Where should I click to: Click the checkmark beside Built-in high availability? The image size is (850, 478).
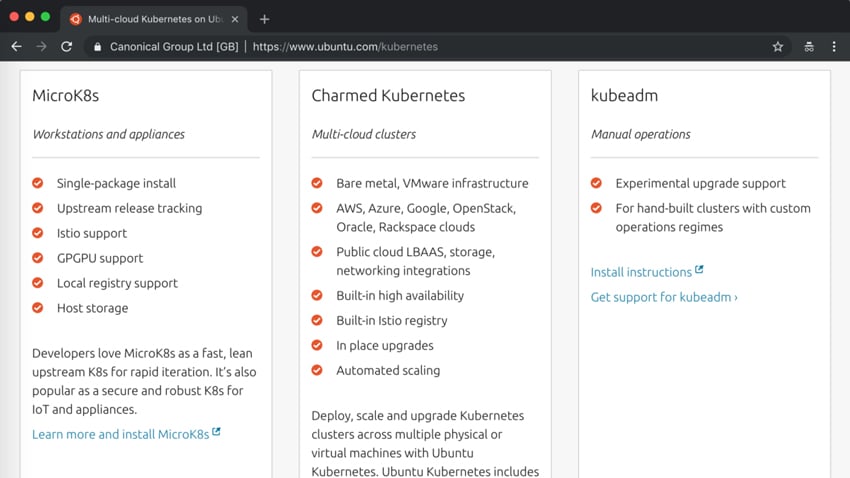tap(317, 295)
